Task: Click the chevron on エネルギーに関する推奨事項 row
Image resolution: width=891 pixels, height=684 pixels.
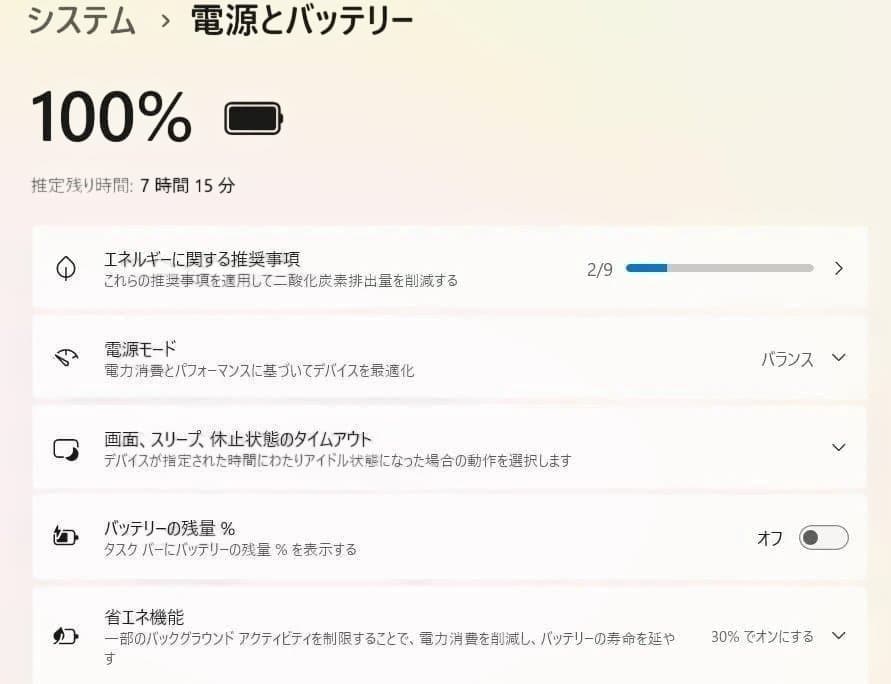Action: 840,268
